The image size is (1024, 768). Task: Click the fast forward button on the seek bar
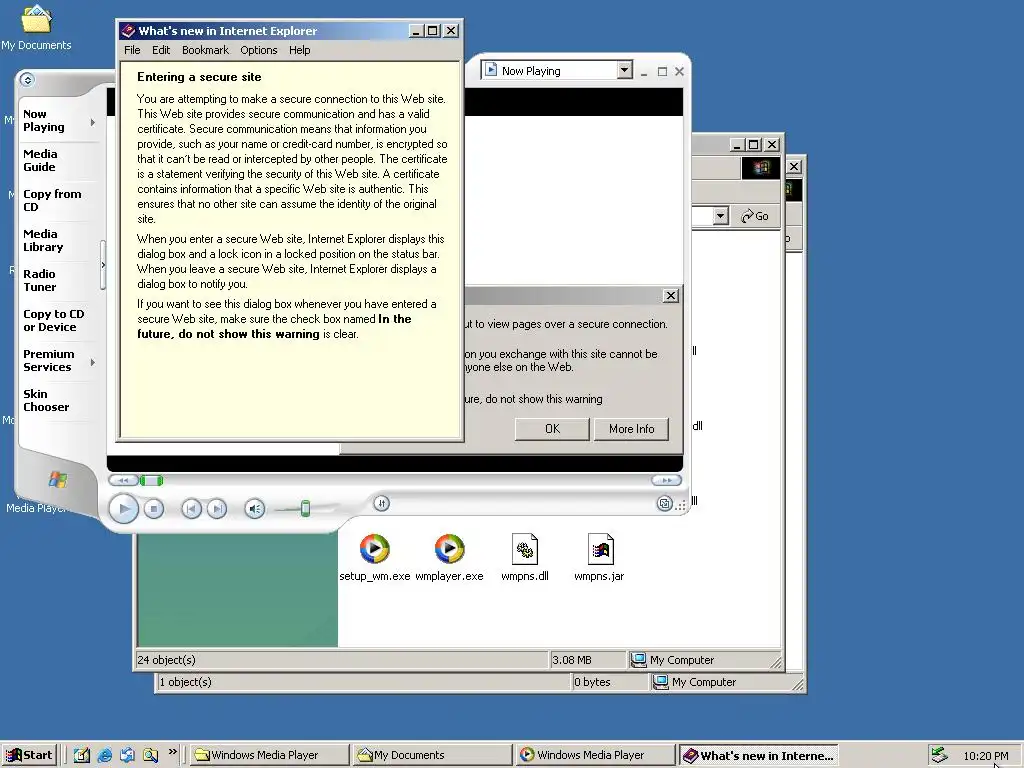[x=667, y=481]
